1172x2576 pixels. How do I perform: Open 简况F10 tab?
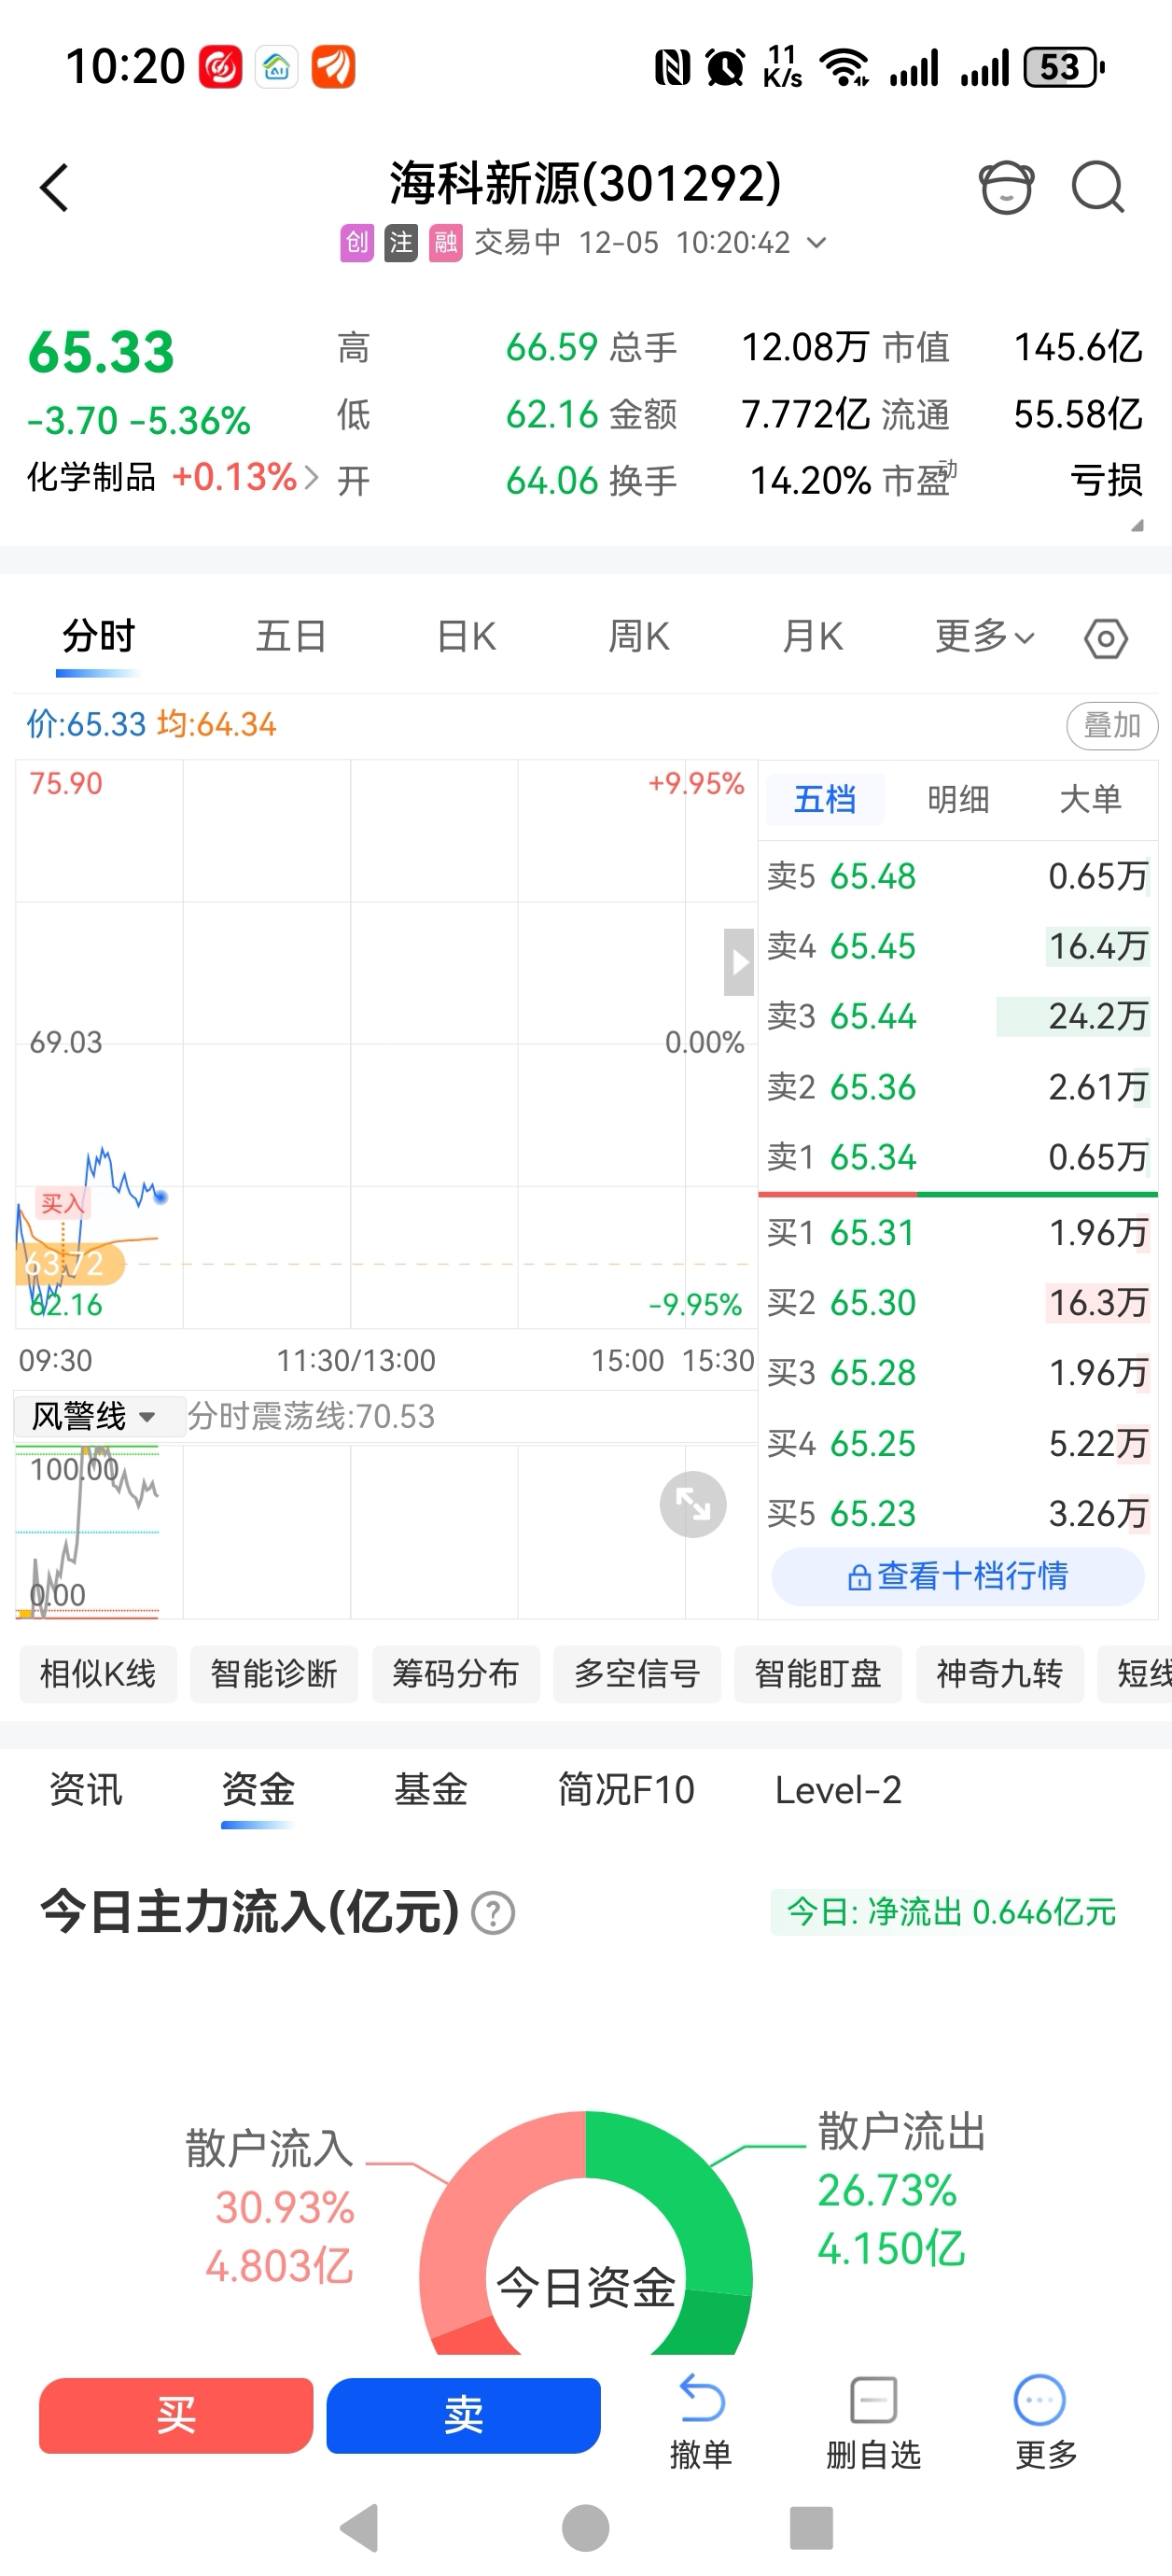point(626,1790)
